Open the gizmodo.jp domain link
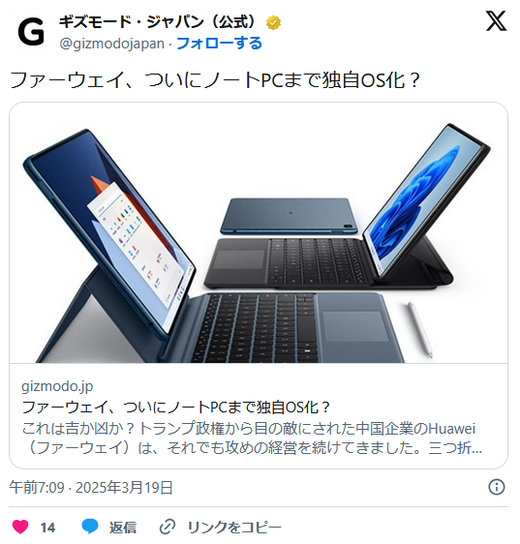The height and width of the screenshot is (544, 520). (57, 386)
